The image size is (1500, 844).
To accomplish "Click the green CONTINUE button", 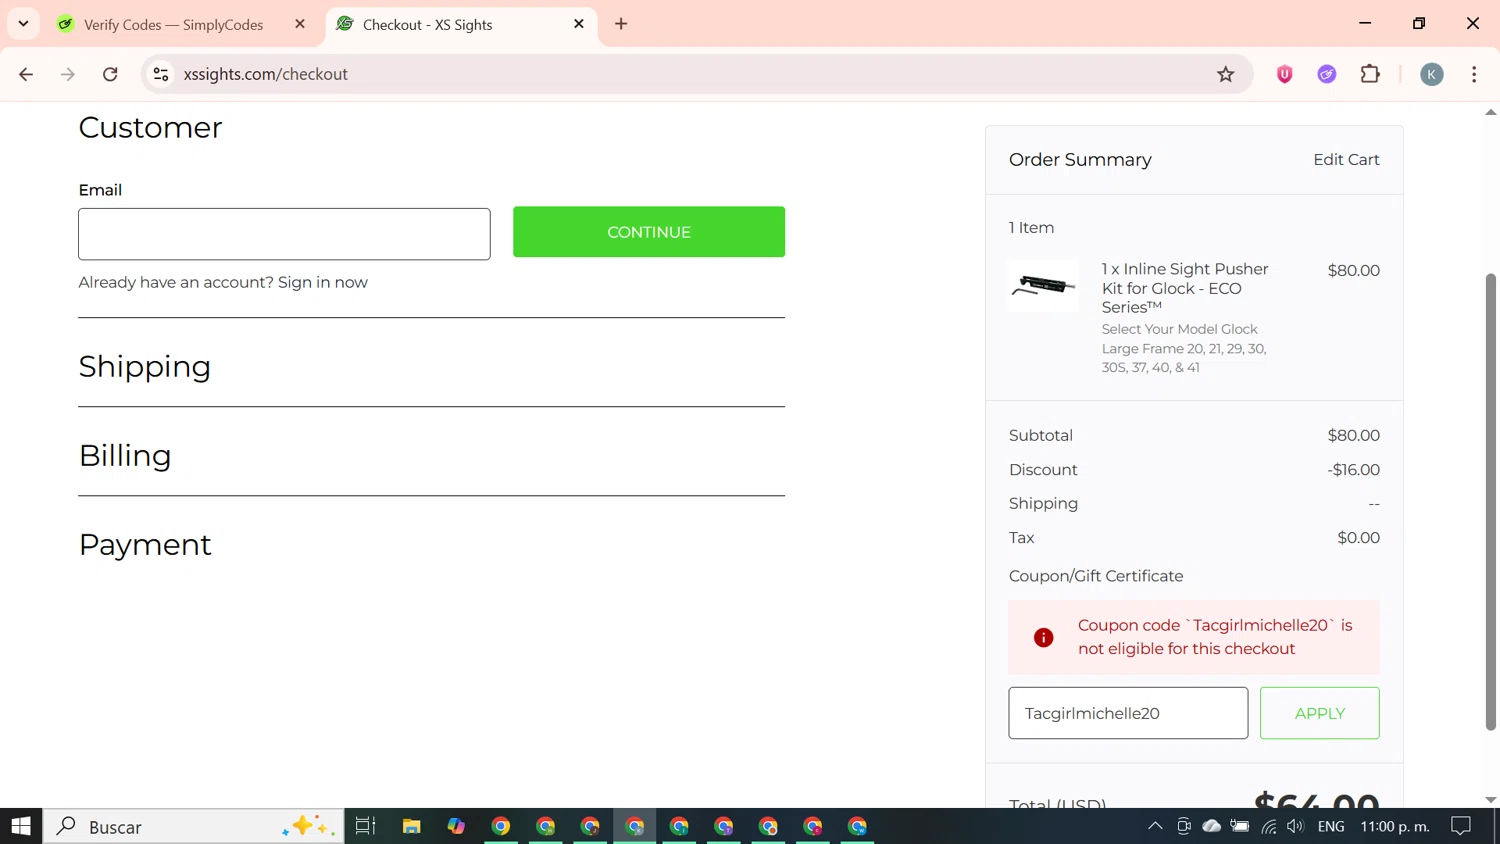I will (649, 232).
